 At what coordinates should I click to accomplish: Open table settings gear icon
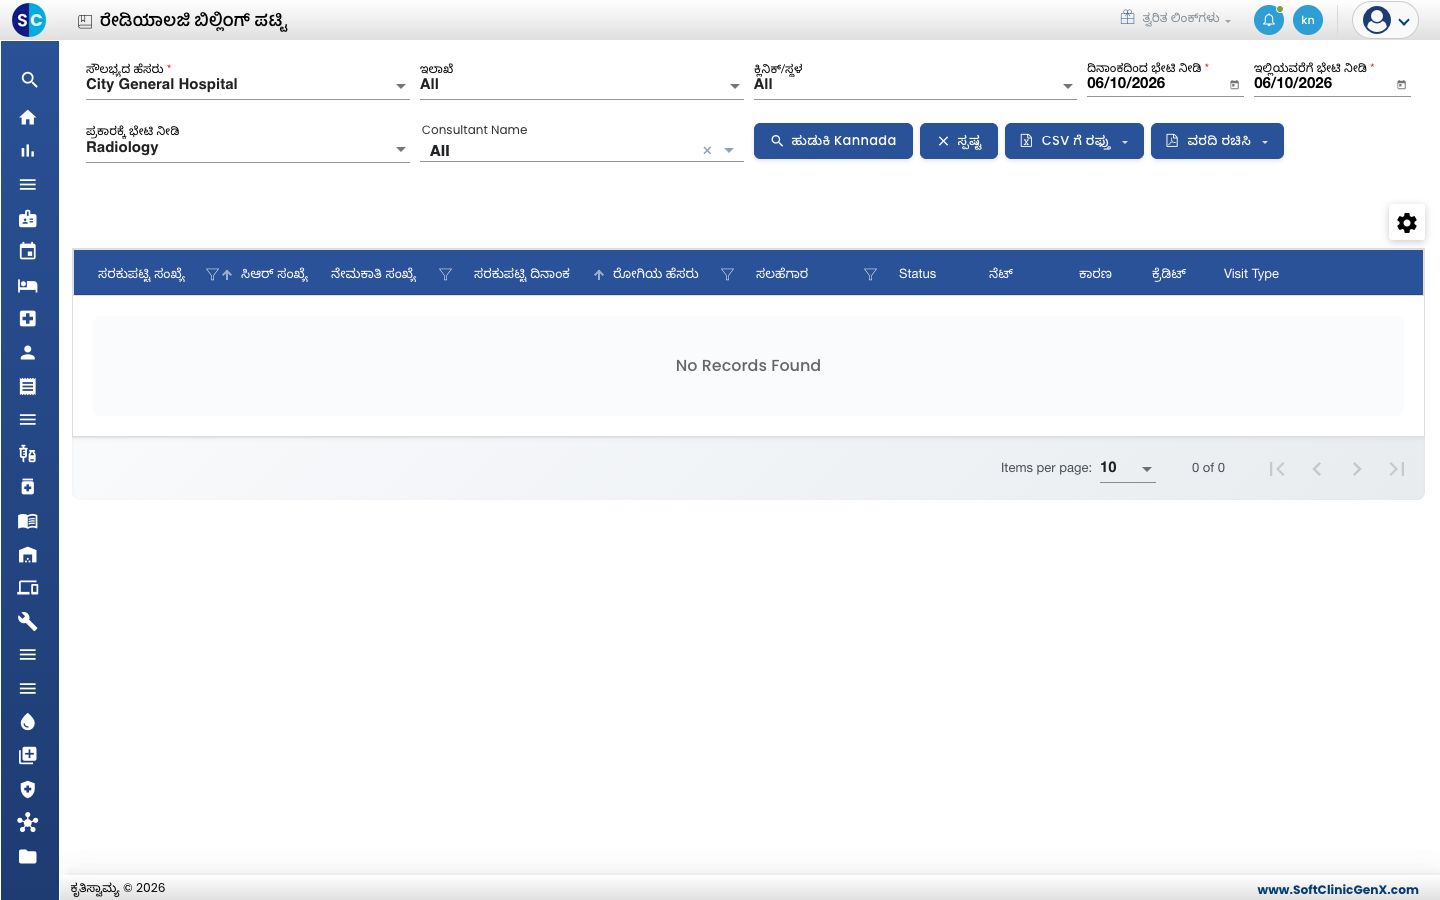[1407, 223]
